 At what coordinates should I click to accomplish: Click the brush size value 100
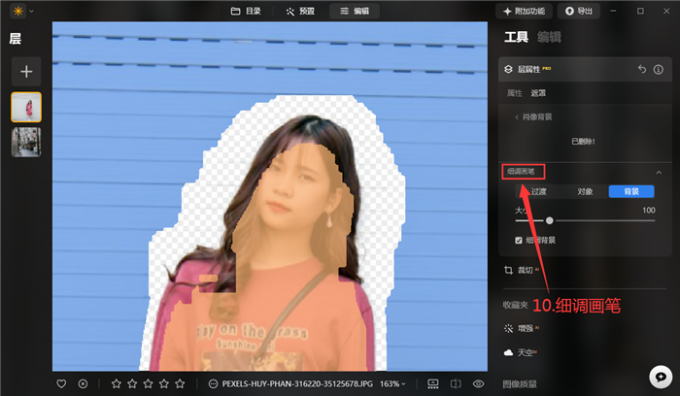pyautogui.click(x=649, y=210)
